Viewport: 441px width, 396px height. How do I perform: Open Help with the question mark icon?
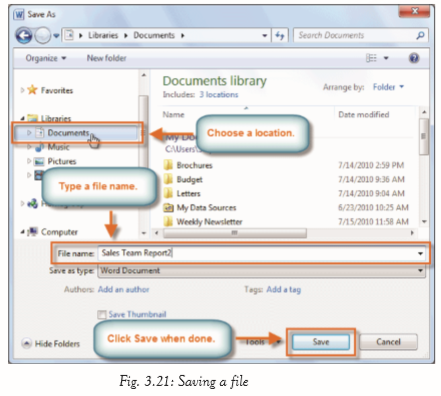414,58
